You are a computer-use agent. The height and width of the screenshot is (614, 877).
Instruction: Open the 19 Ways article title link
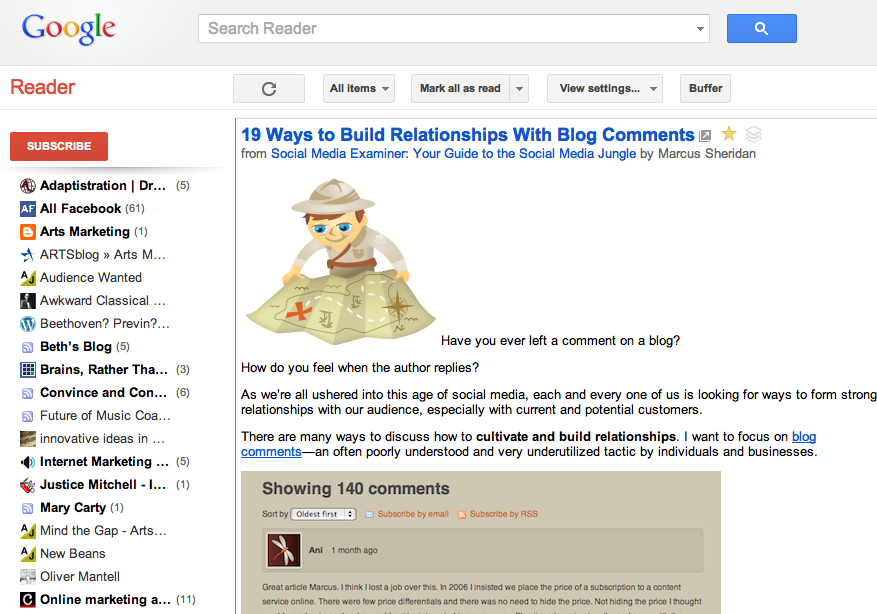pyautogui.click(x=468, y=135)
